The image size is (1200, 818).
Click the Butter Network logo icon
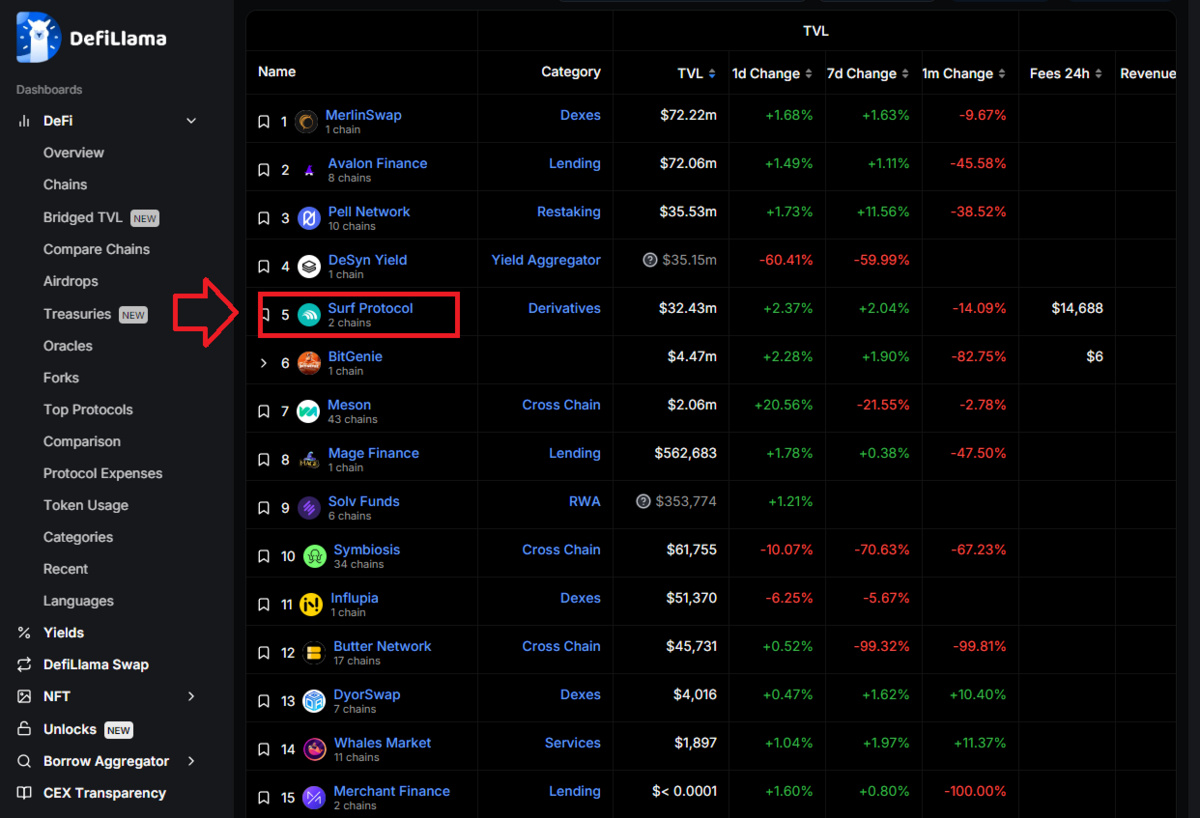coord(314,653)
